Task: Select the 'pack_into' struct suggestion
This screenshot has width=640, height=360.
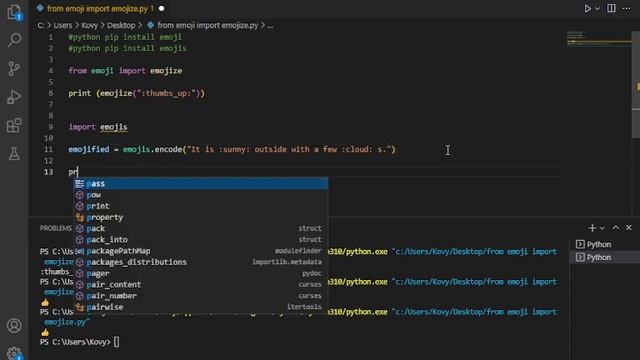Action: [200, 240]
